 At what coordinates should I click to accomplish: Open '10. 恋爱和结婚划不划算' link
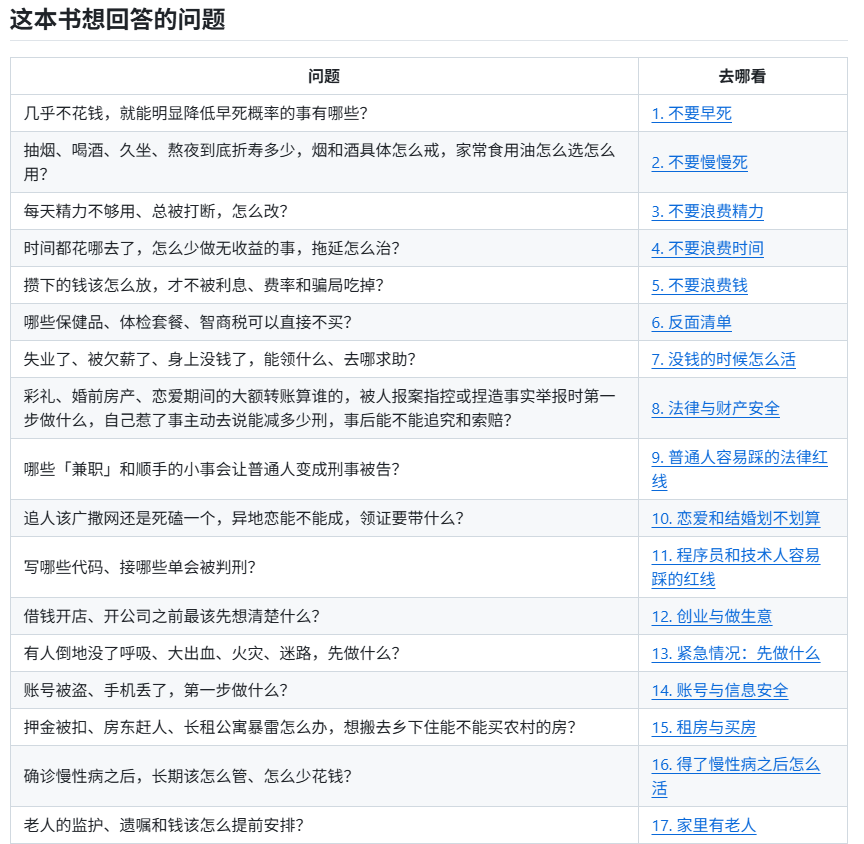[x=736, y=518]
